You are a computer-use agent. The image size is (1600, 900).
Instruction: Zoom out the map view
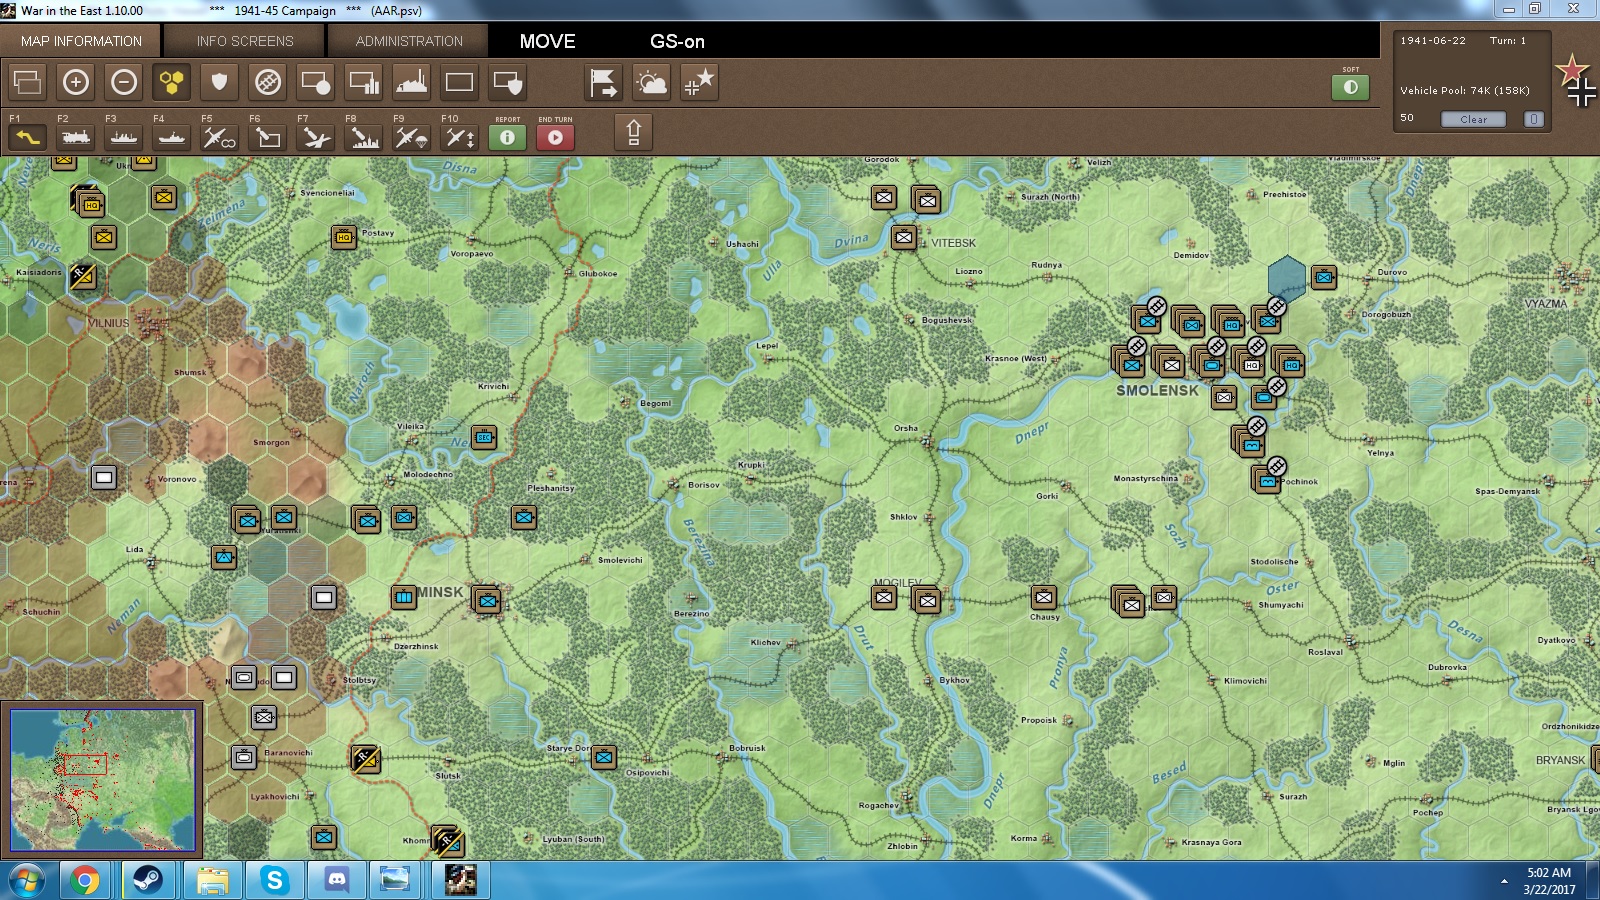pos(124,82)
